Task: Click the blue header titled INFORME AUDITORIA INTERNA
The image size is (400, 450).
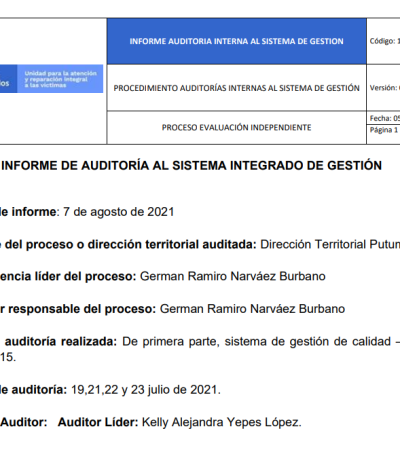Action: tap(237, 41)
